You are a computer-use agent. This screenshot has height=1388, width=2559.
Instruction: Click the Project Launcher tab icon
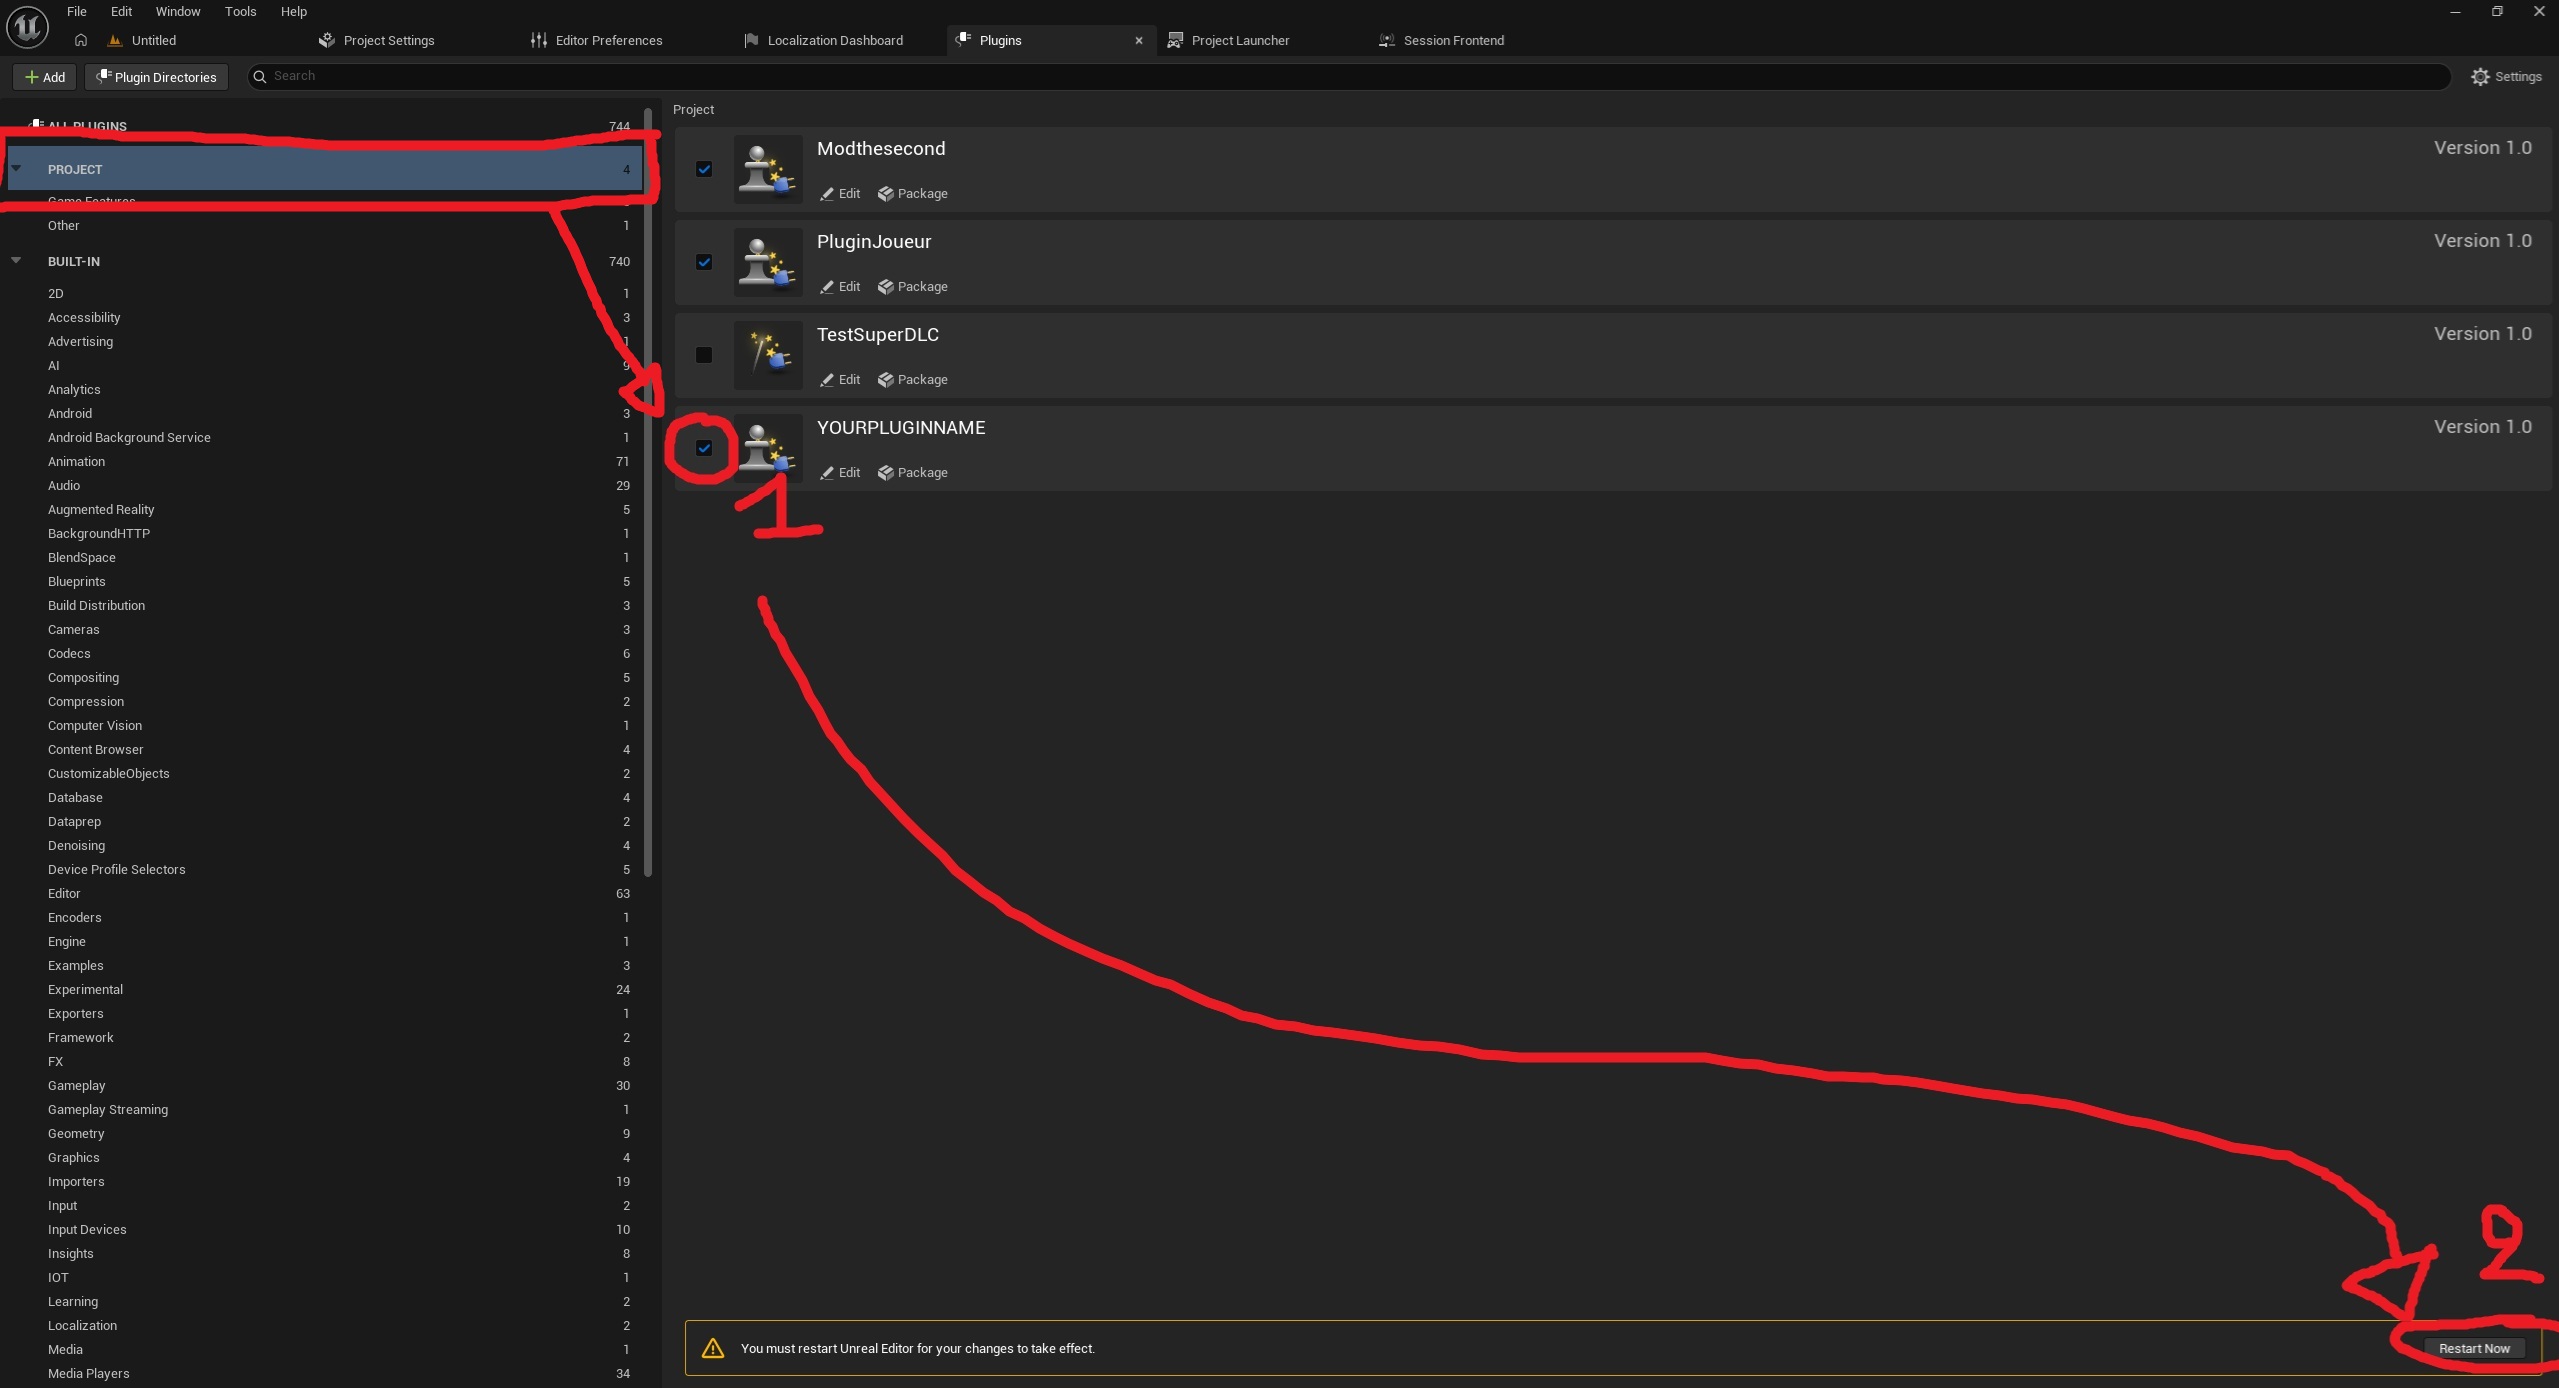coord(1175,40)
